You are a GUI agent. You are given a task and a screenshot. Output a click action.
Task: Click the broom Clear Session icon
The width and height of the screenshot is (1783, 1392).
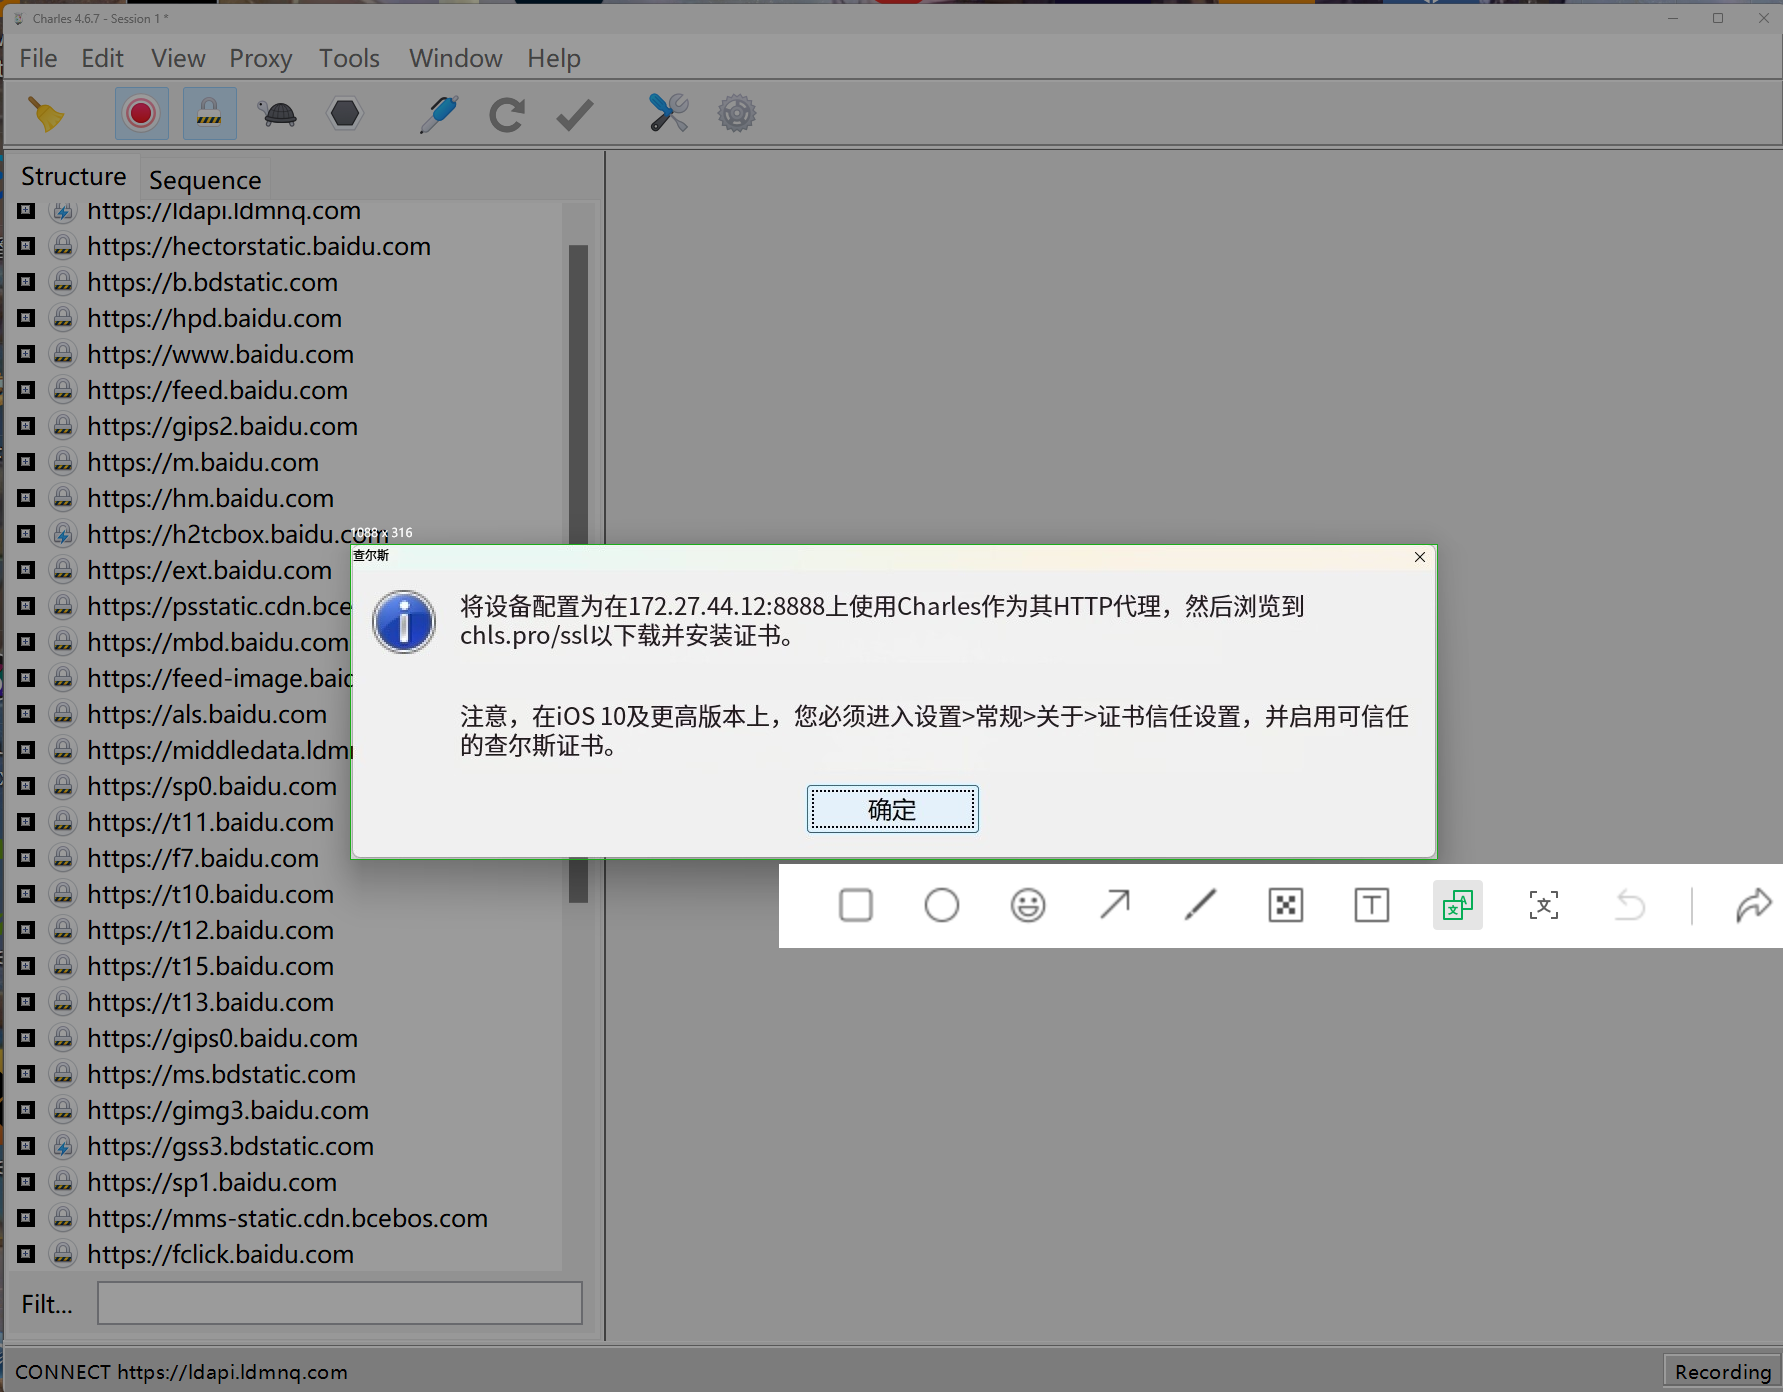45,114
